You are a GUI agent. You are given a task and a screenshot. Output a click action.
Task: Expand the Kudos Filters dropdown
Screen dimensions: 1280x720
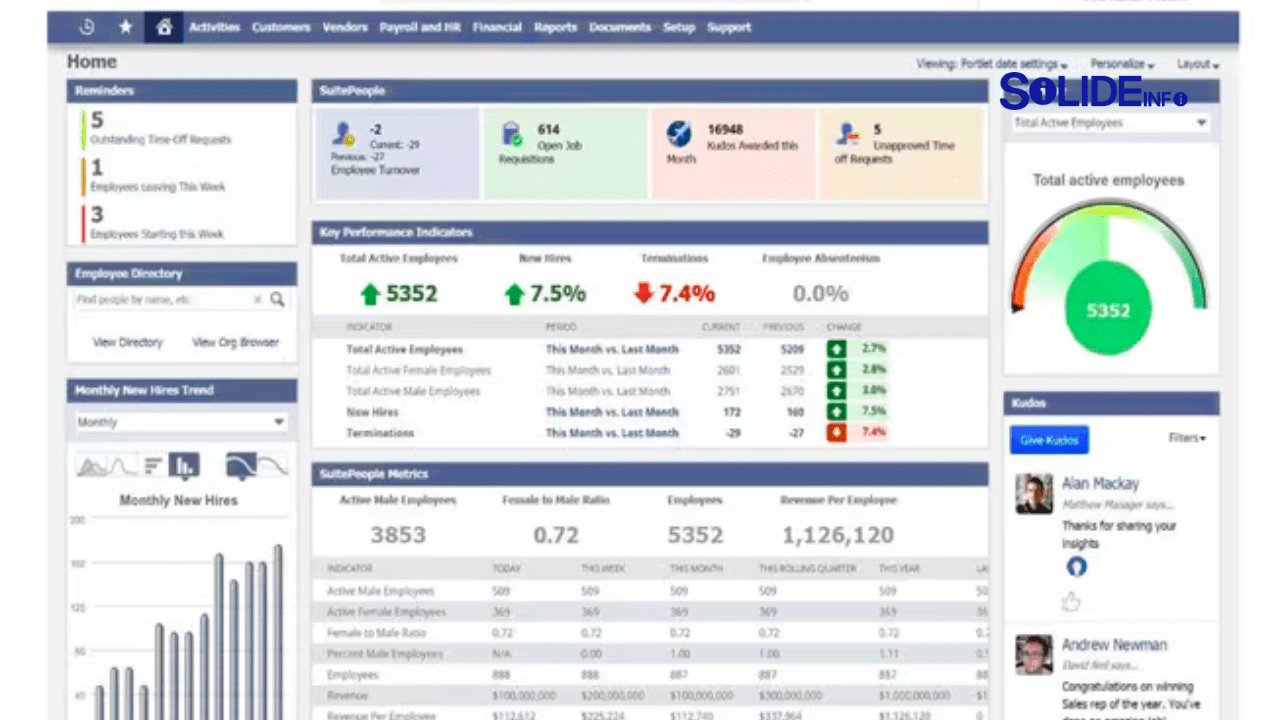coord(1187,438)
